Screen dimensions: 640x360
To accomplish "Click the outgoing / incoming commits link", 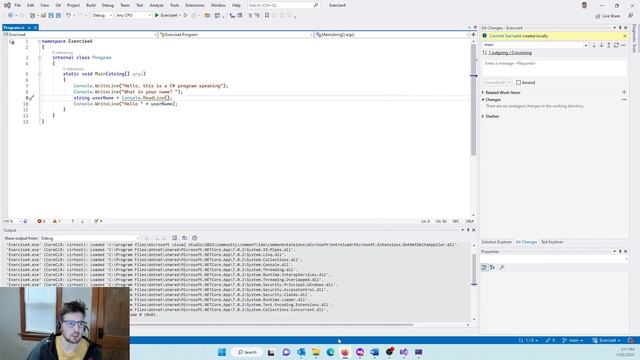I will point(510,53).
